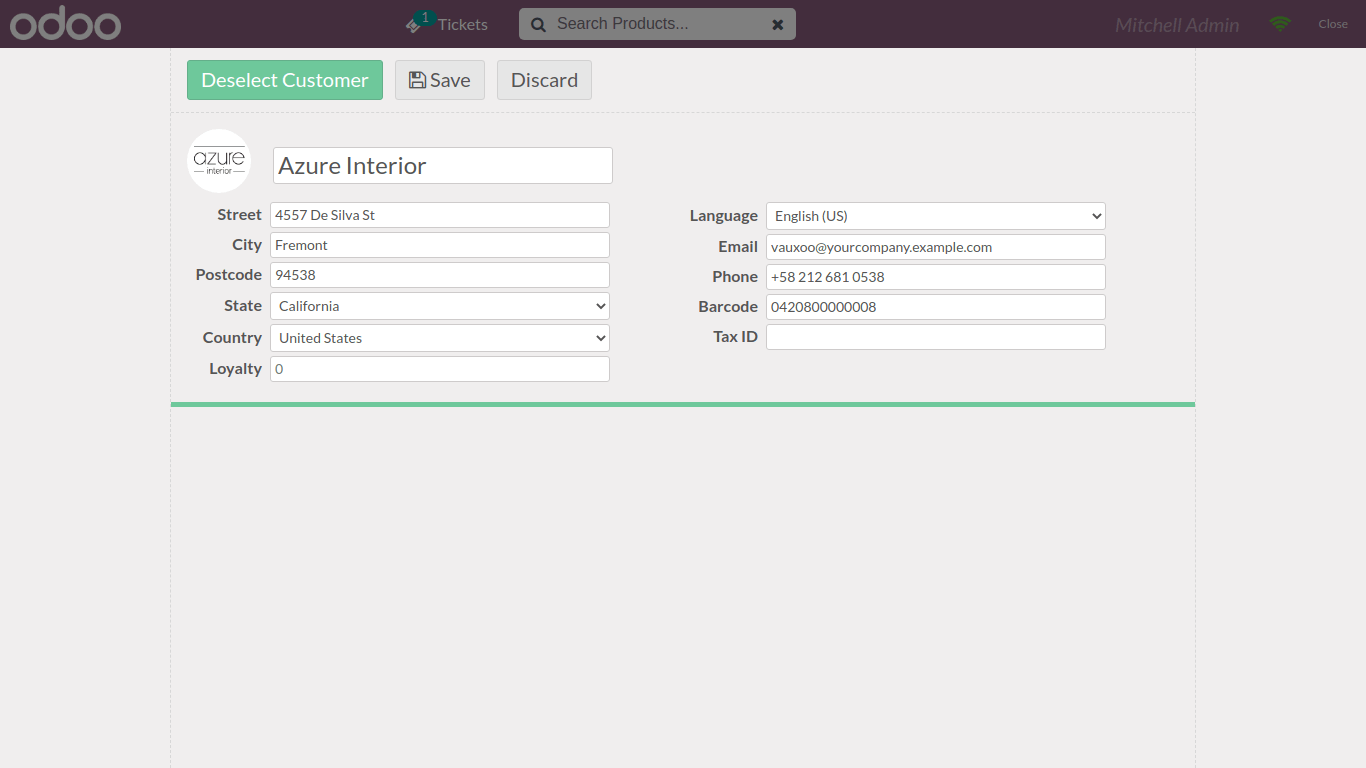Open the State dropdown

[x=440, y=306]
